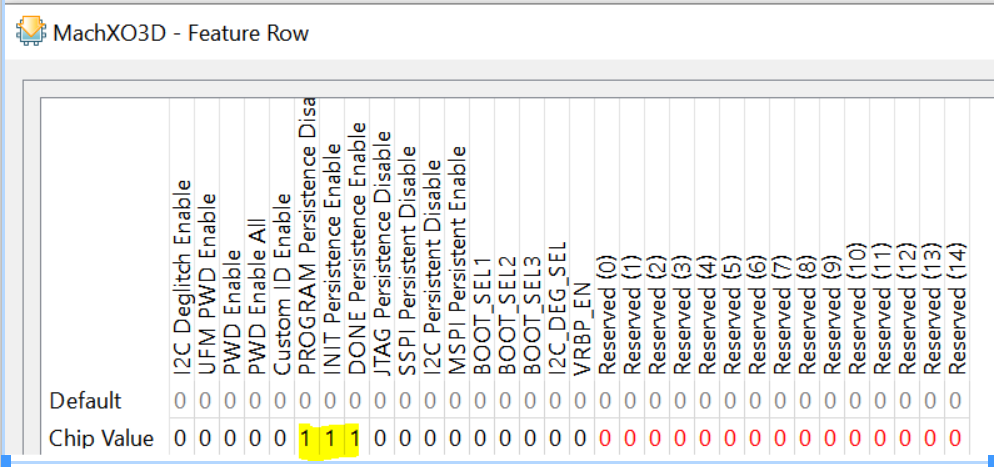Toggle the PWD Enable All chip value
This screenshot has width=994, height=467.
click(x=255, y=438)
